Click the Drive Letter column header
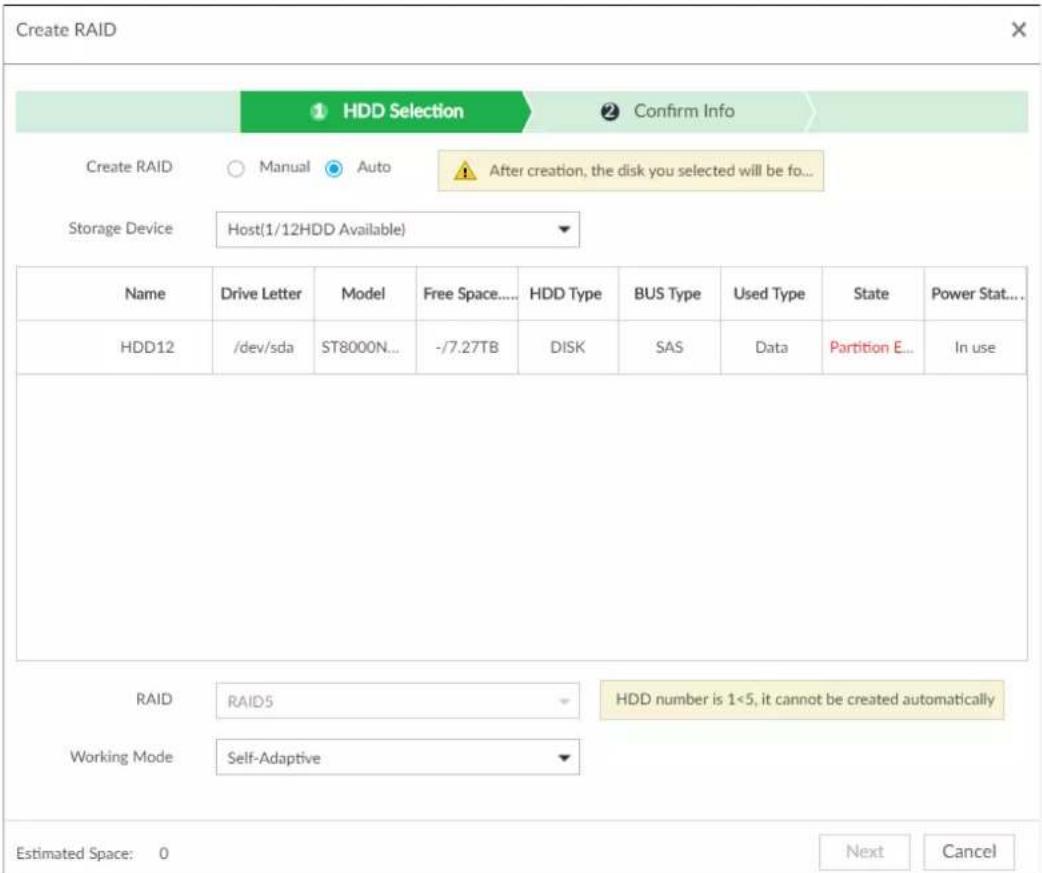The height and width of the screenshot is (873, 1042). (261, 294)
